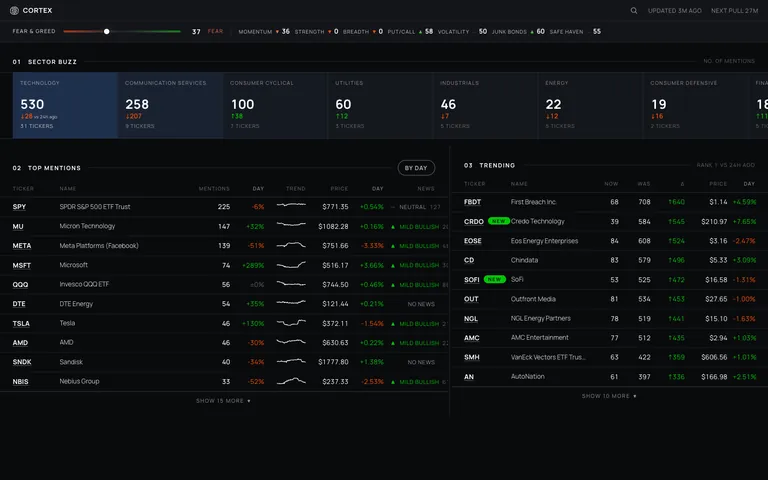Click Micron Technology company name
The width and height of the screenshot is (768, 480).
(87, 226)
